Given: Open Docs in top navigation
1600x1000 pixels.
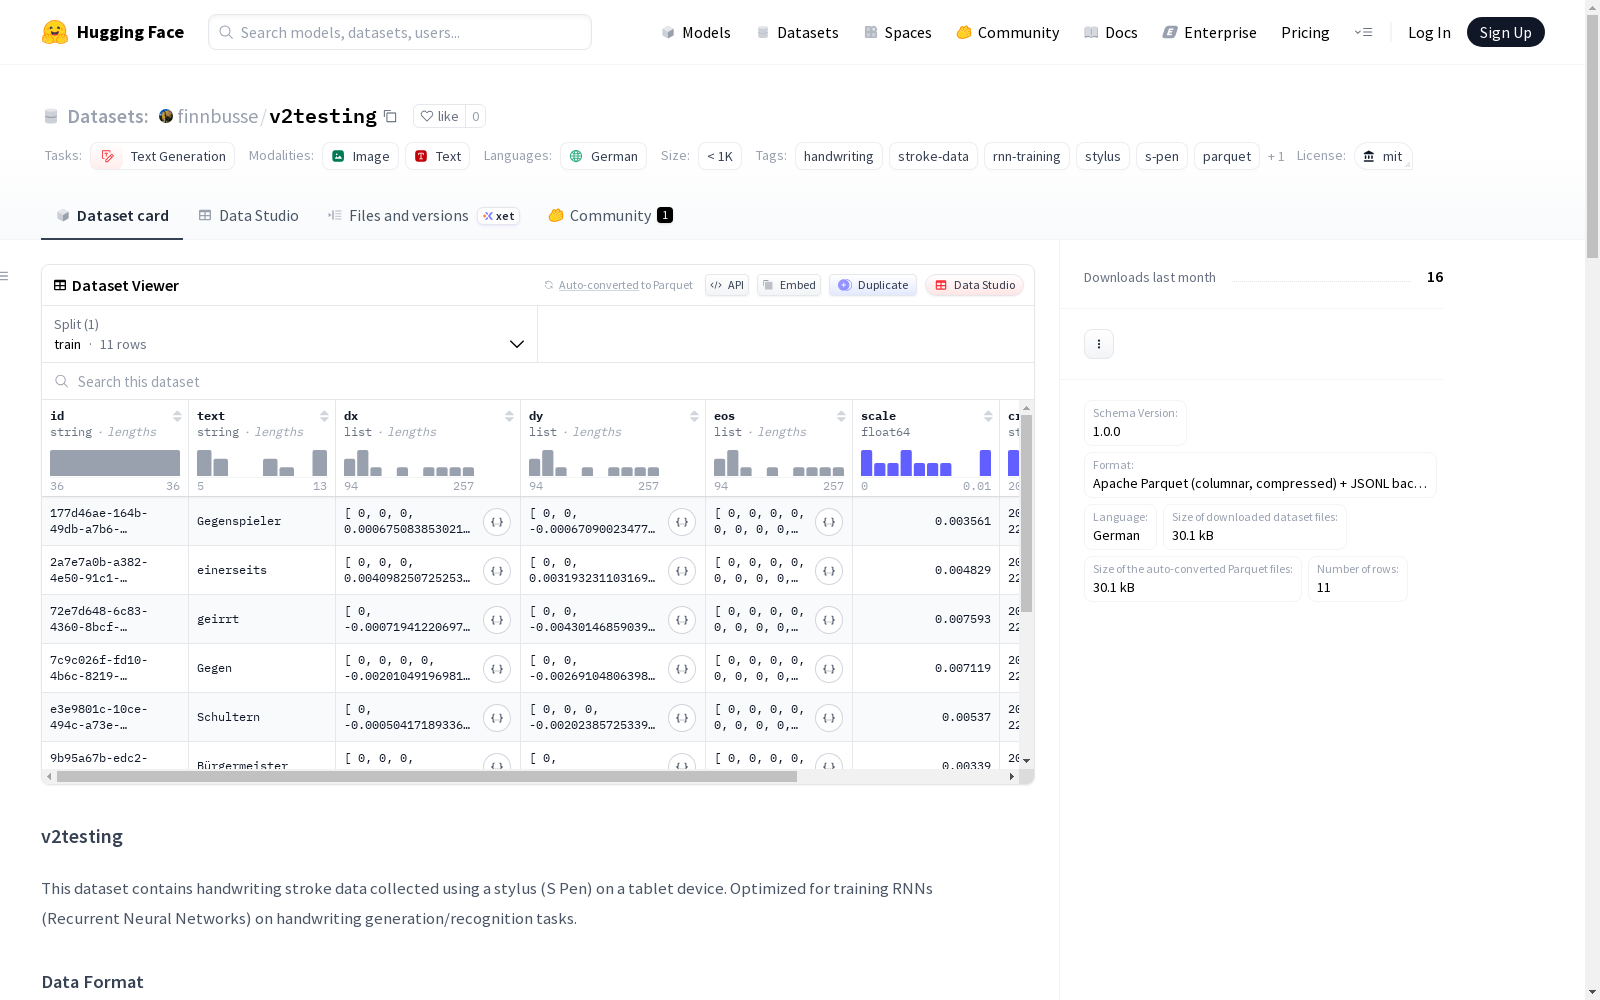Looking at the screenshot, I should pos(1111,33).
